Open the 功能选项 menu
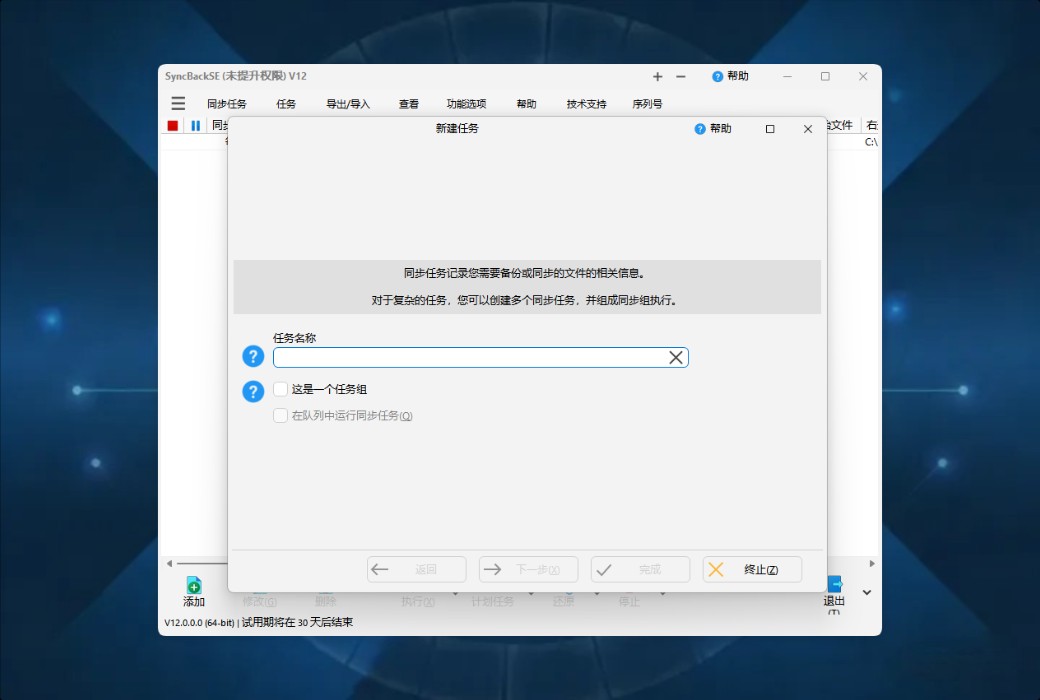This screenshot has height=700, width=1040. pos(466,103)
